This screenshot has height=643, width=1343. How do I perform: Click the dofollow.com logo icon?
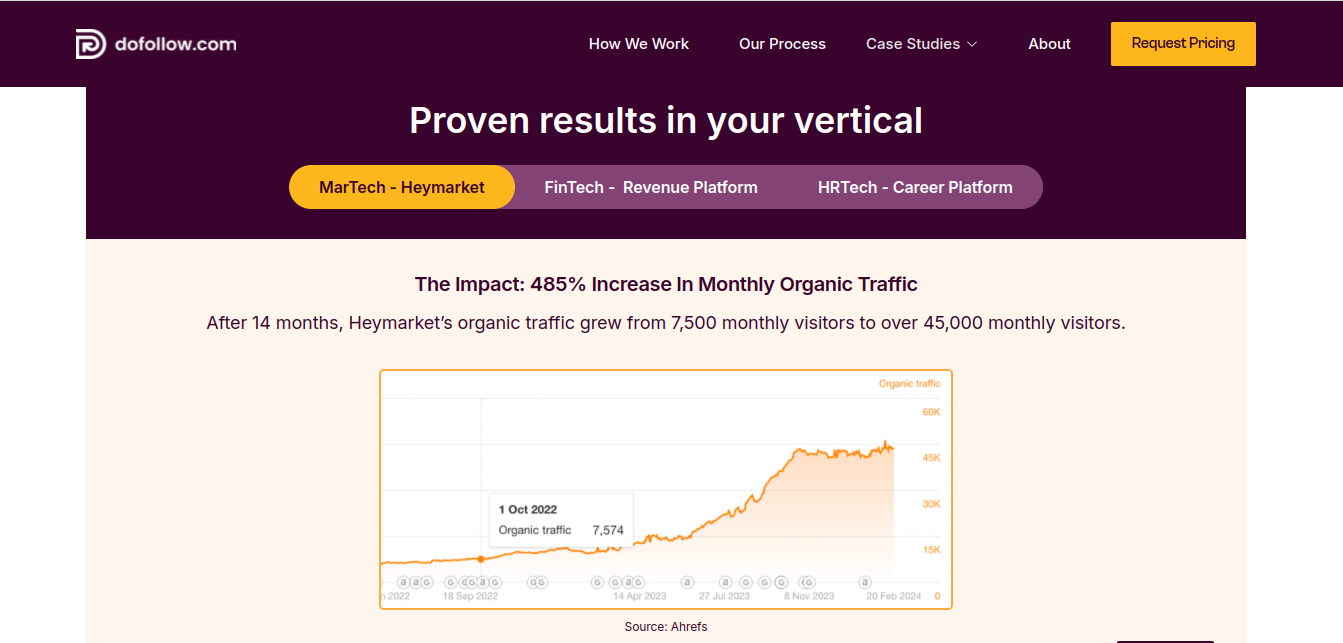pyautogui.click(x=91, y=44)
